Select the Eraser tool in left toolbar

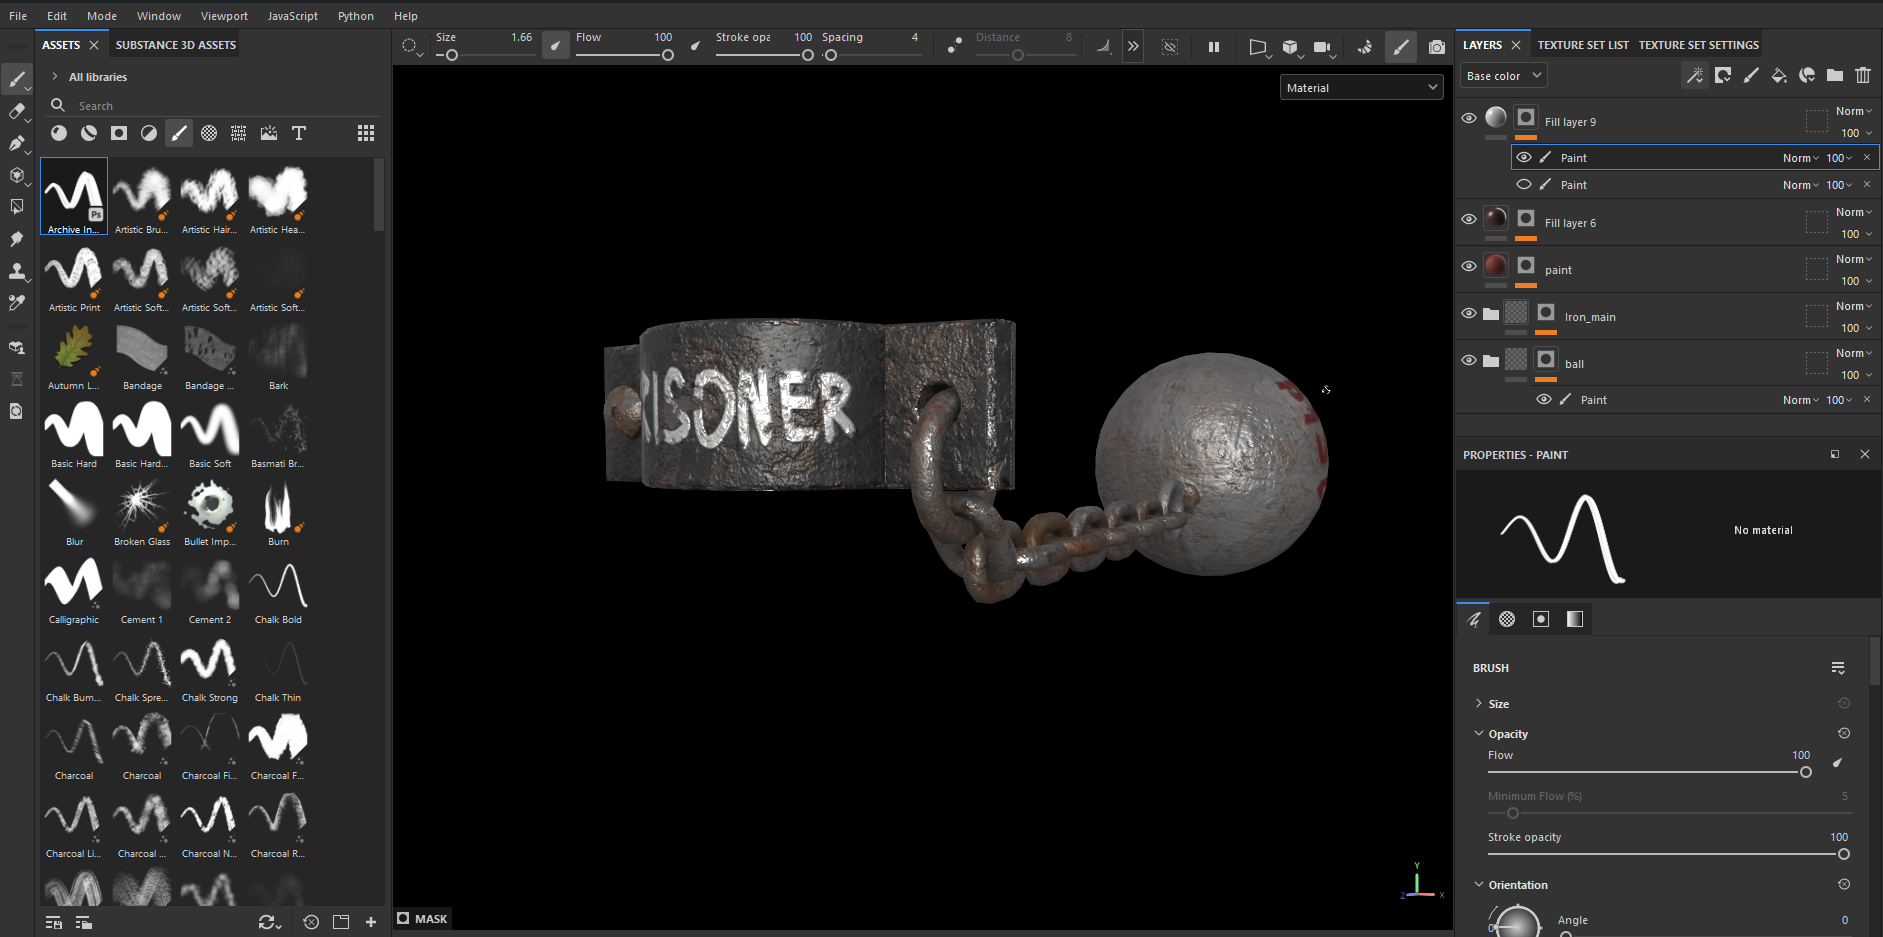coord(17,111)
